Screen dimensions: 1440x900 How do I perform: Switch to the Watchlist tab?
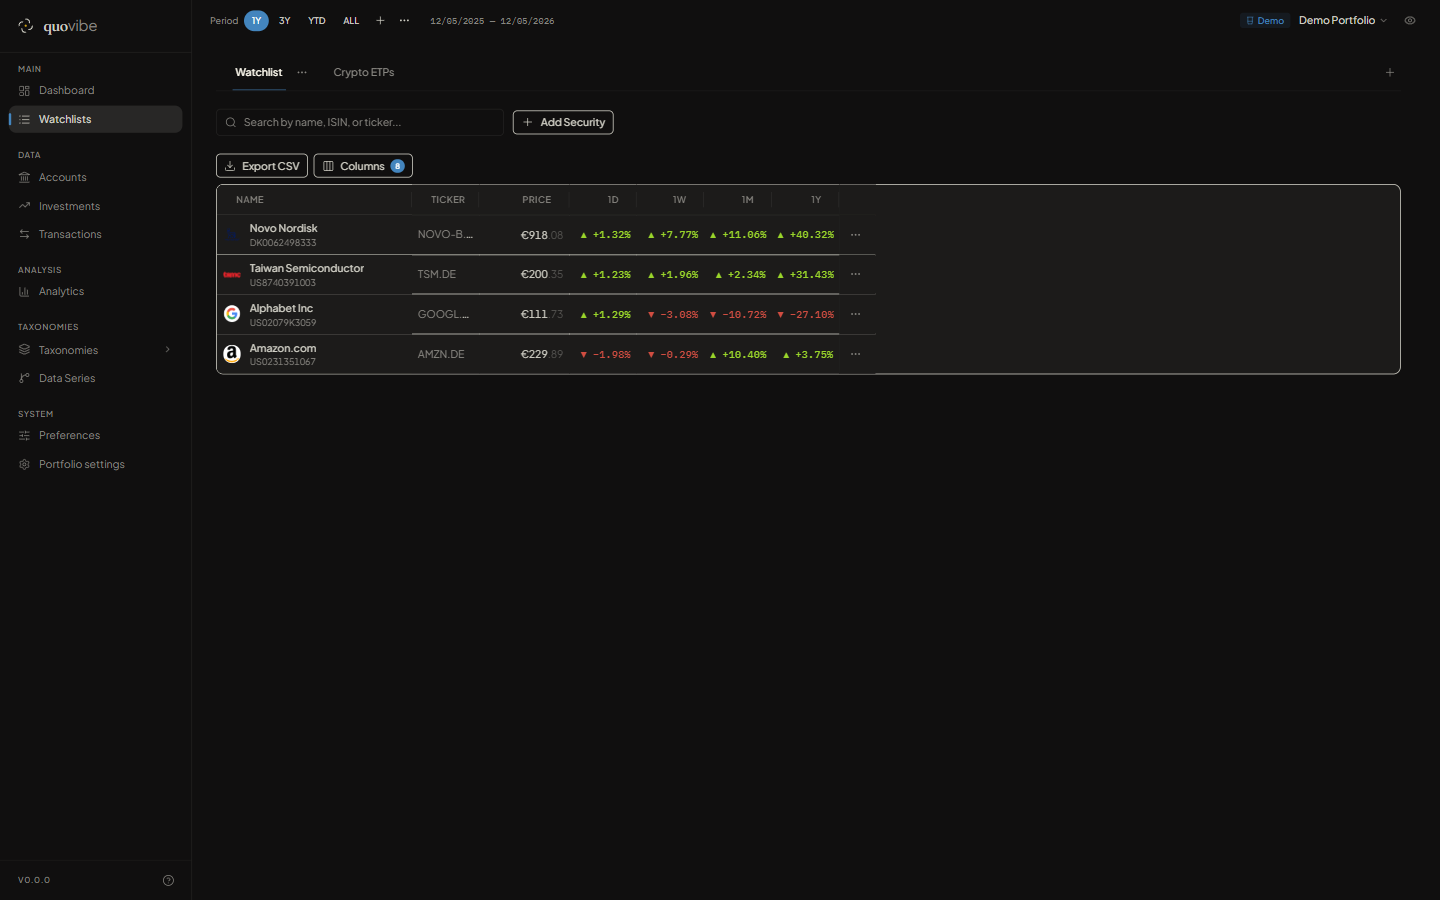(x=259, y=72)
